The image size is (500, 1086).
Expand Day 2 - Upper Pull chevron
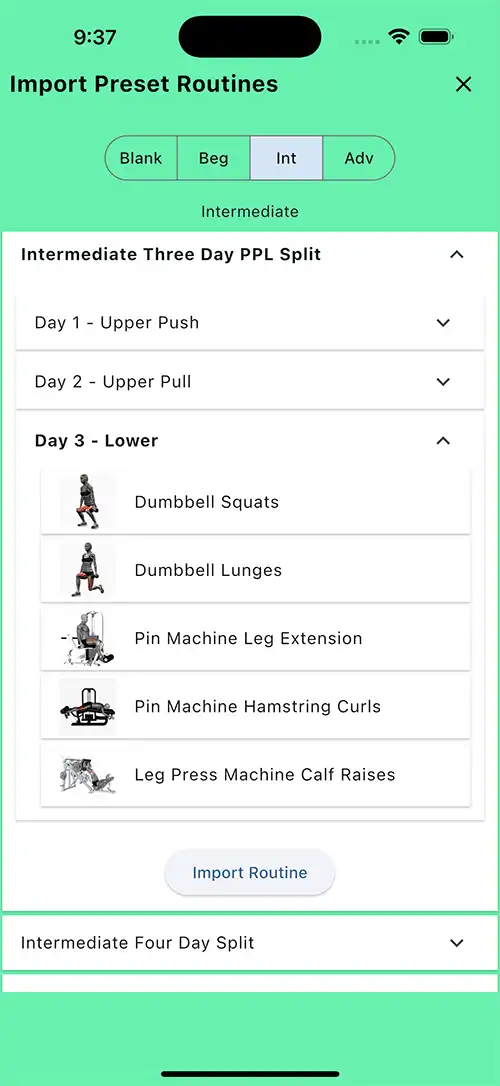coord(443,382)
